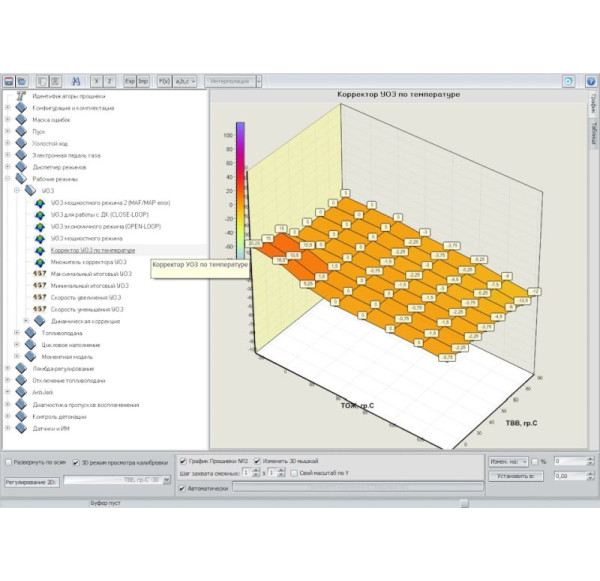Expand the 'Топливоподача' tree node
This screenshot has height=581, width=600.
[18, 332]
